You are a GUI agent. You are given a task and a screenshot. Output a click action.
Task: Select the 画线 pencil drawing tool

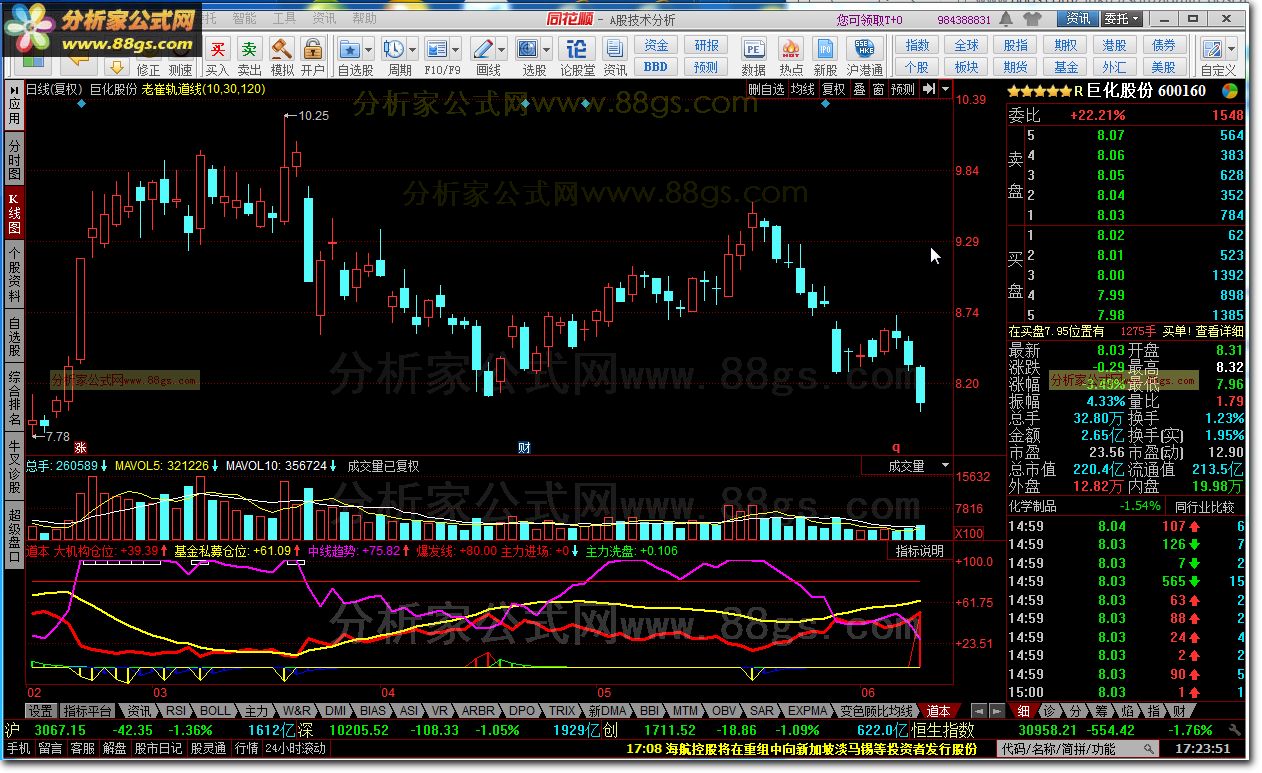coord(482,49)
